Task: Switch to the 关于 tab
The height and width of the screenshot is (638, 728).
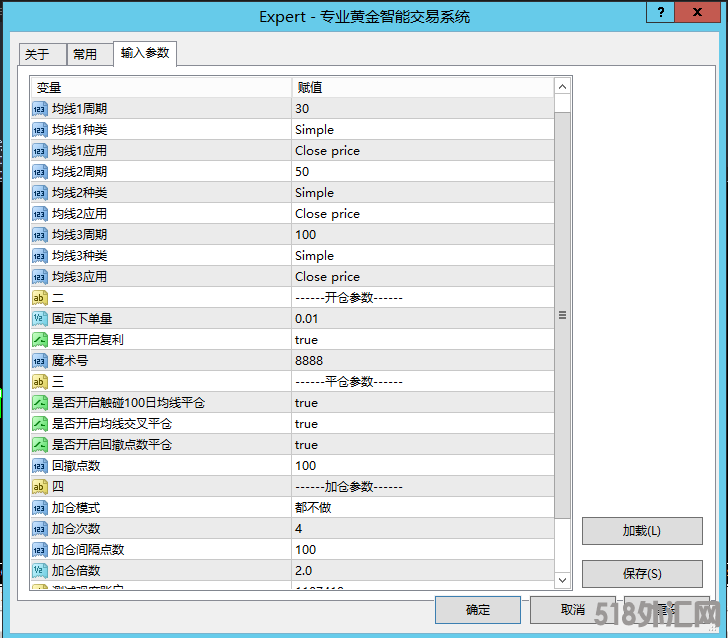Action: [43, 54]
